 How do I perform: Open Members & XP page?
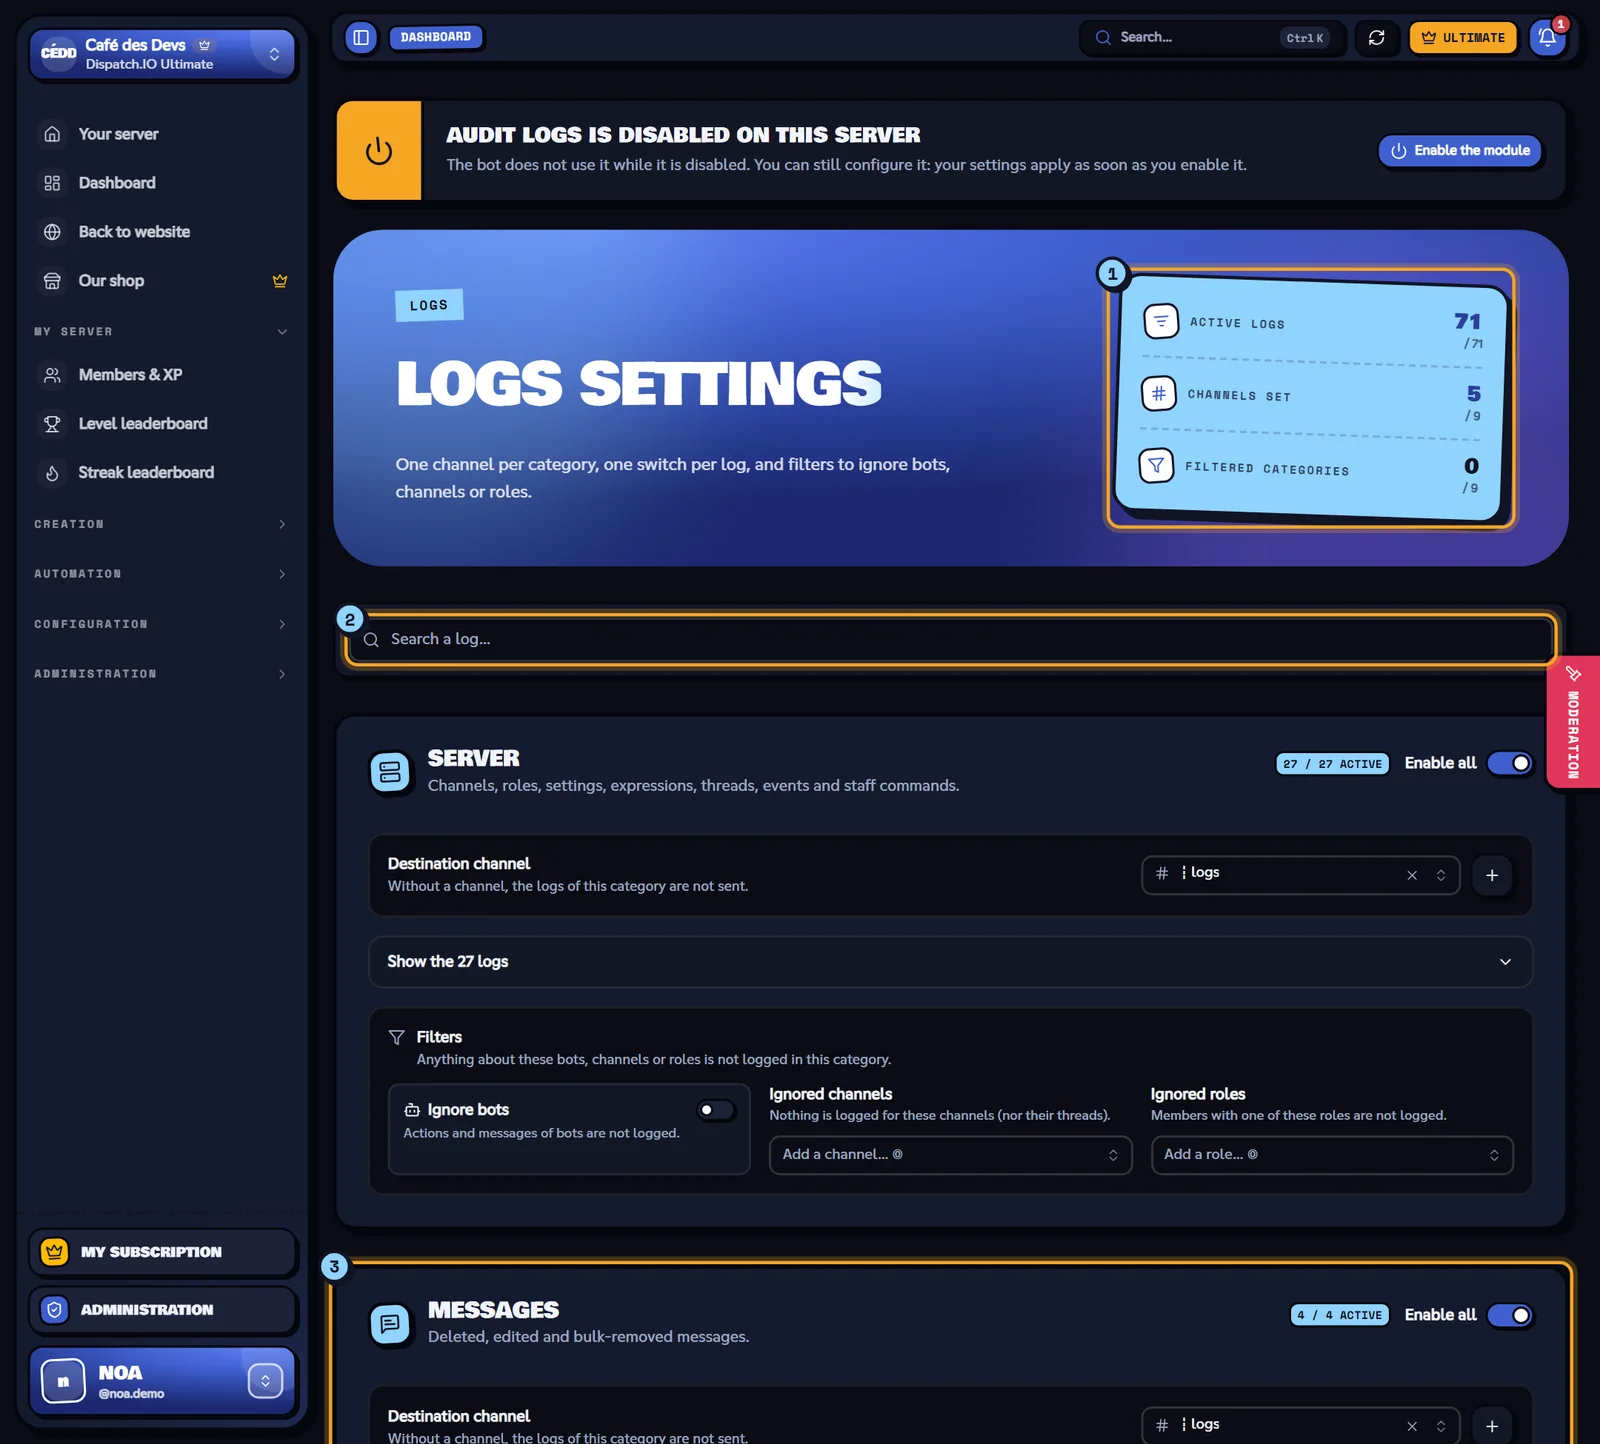point(130,375)
